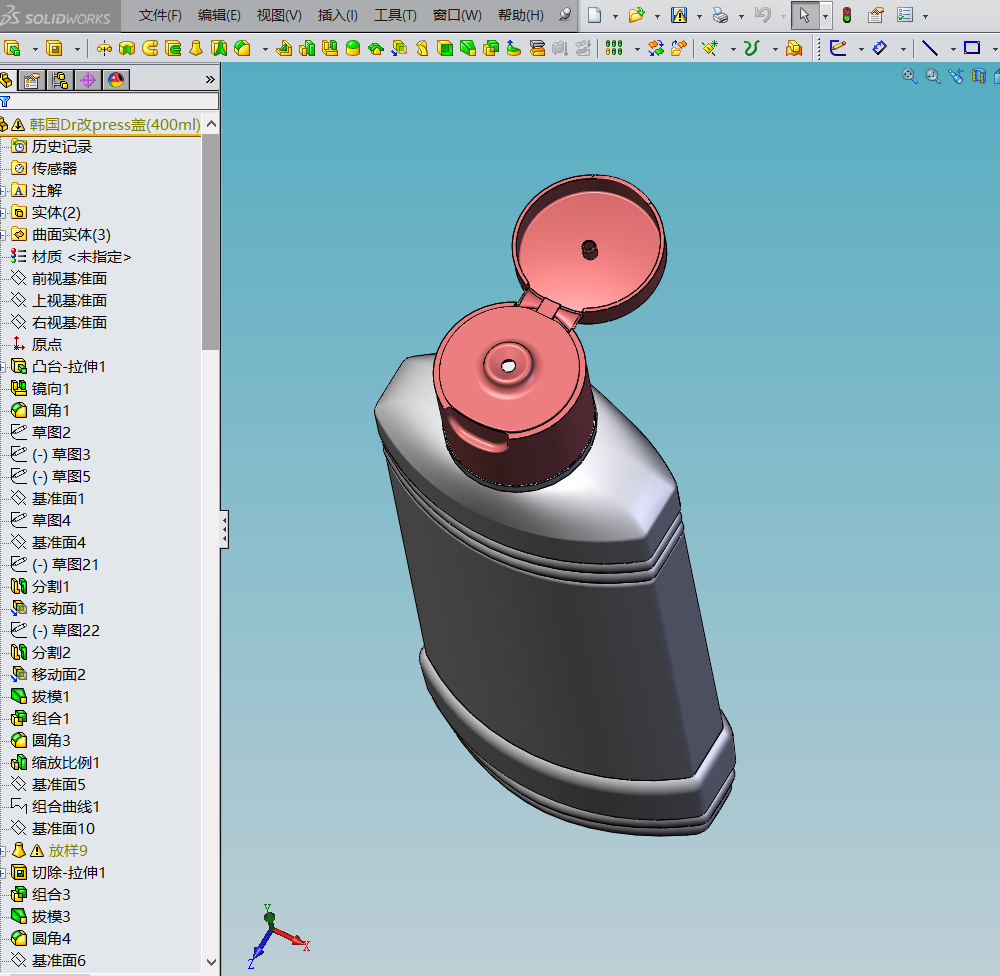
Task: Select the Smart Dimension tool
Action: [x=879, y=48]
